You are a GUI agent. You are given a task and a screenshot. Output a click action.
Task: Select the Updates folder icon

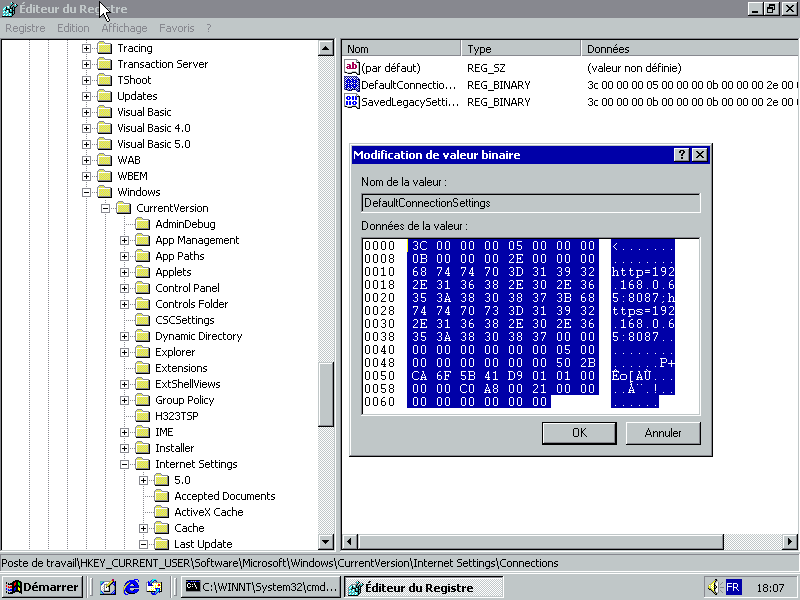[105, 96]
